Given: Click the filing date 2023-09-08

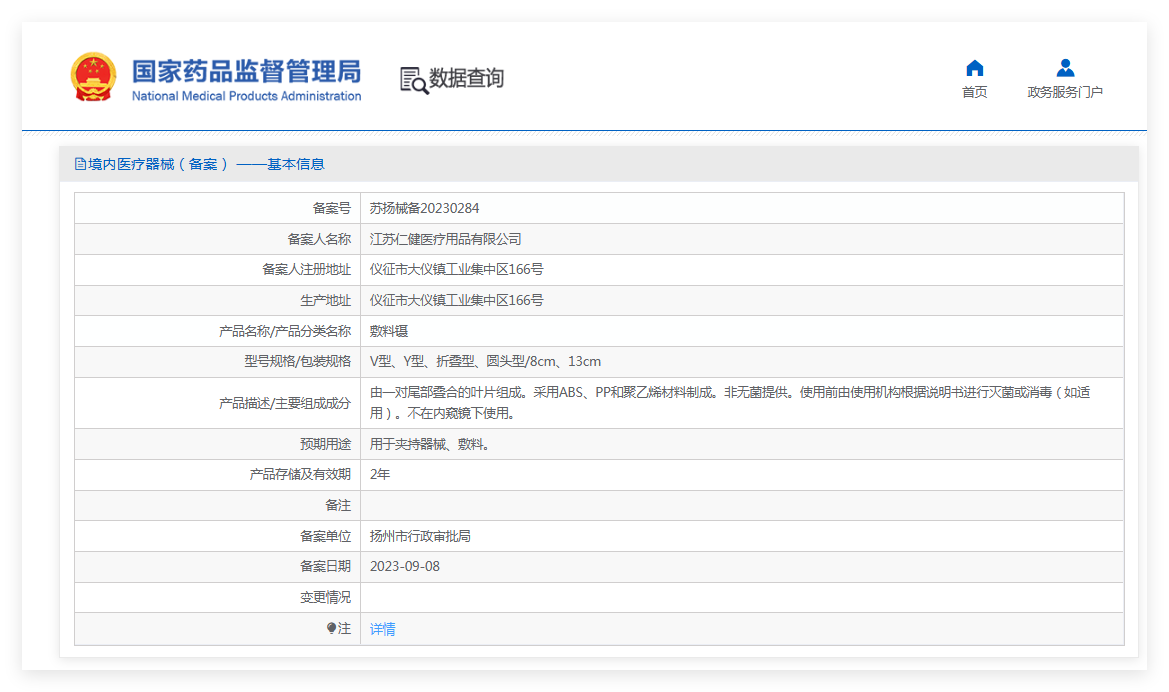Looking at the screenshot, I should (x=404, y=566).
